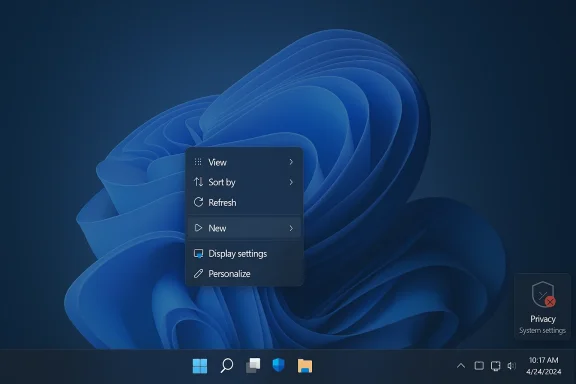Expand the View submenu chevron
The image size is (576, 384).
[291, 162]
